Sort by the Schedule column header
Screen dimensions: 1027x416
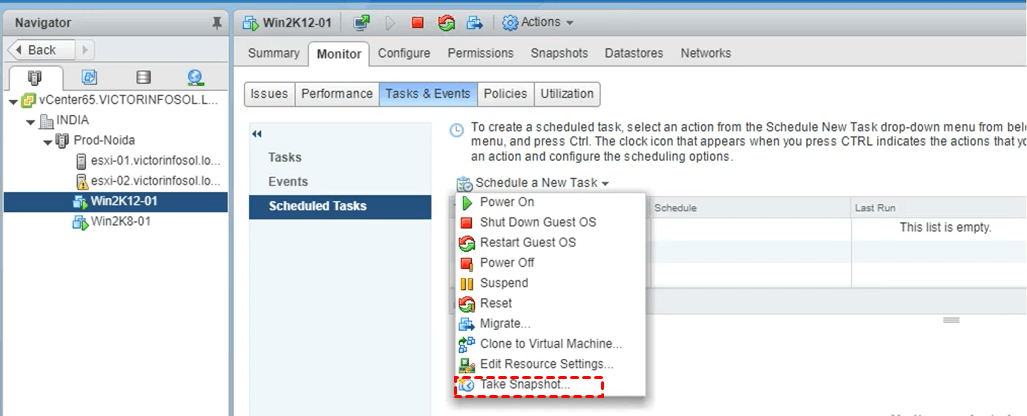point(750,208)
